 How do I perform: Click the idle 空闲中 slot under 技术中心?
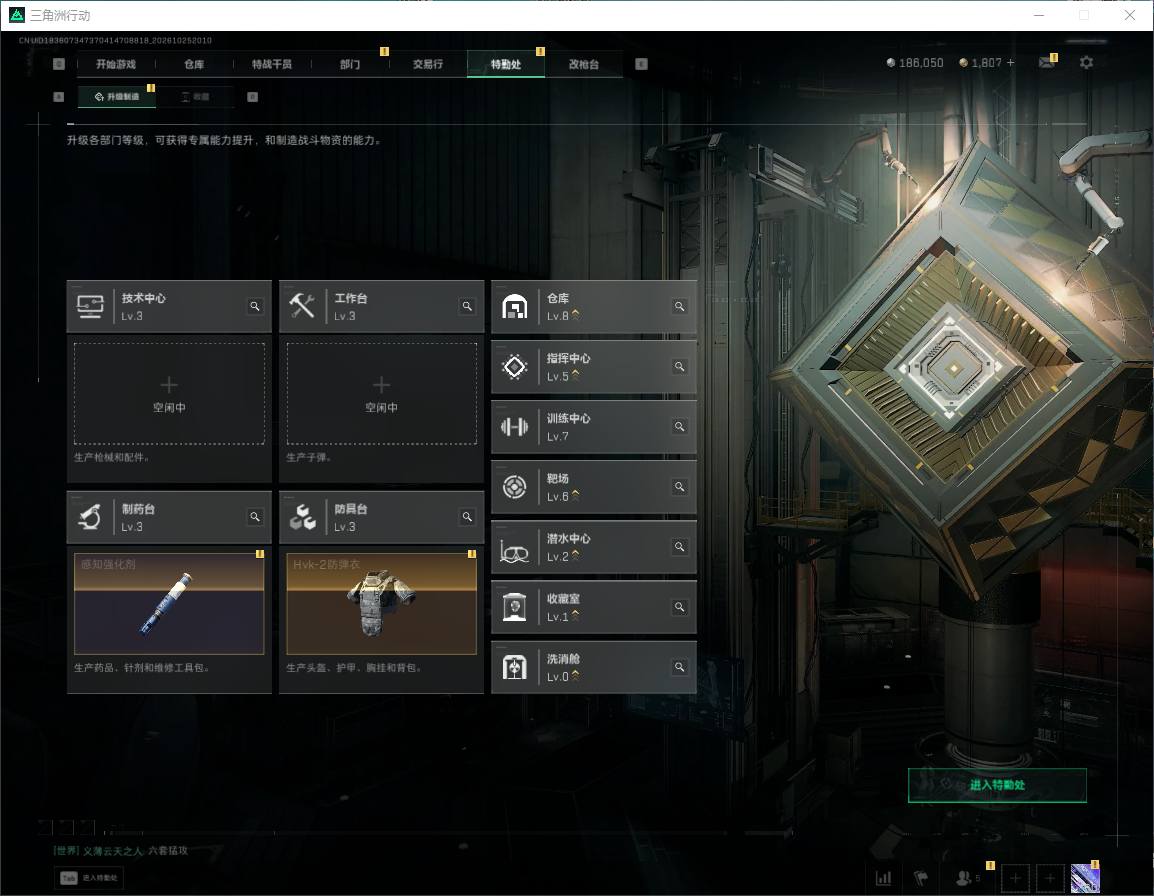coord(169,393)
